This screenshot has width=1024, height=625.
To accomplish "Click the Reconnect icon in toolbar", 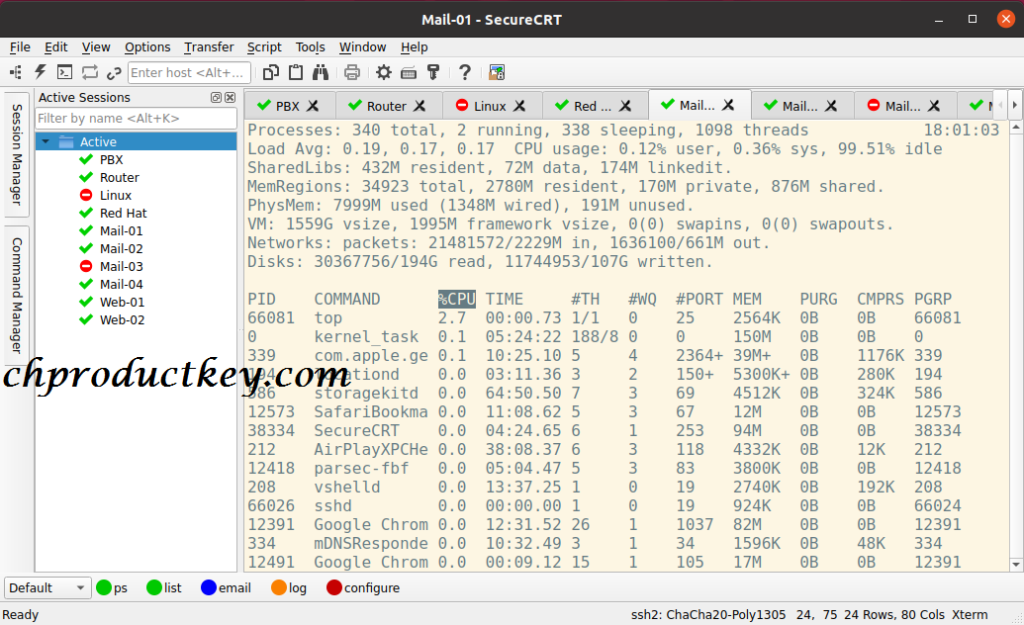I will pyautogui.click(x=89, y=72).
